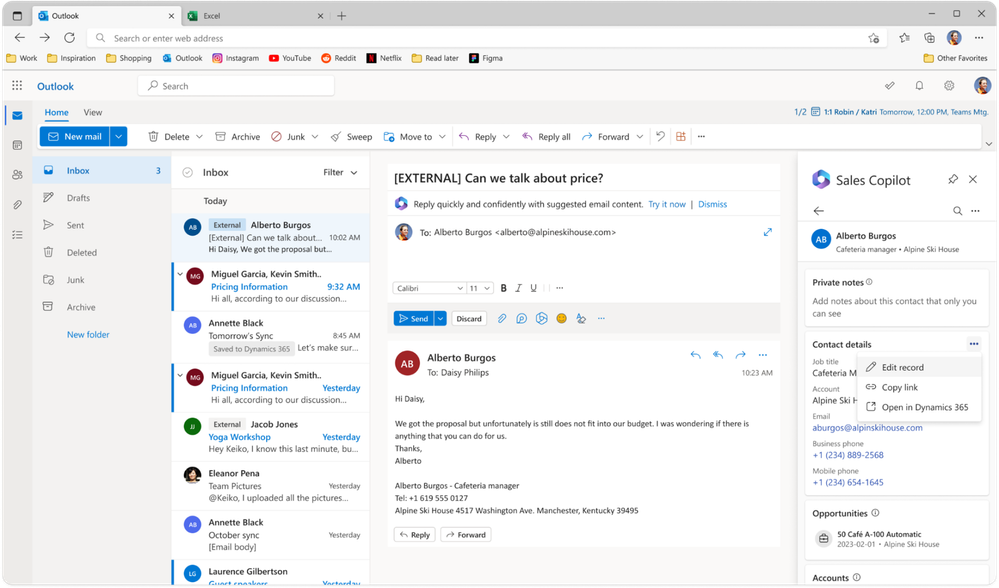Apply underline formatting in the reply

pos(533,288)
